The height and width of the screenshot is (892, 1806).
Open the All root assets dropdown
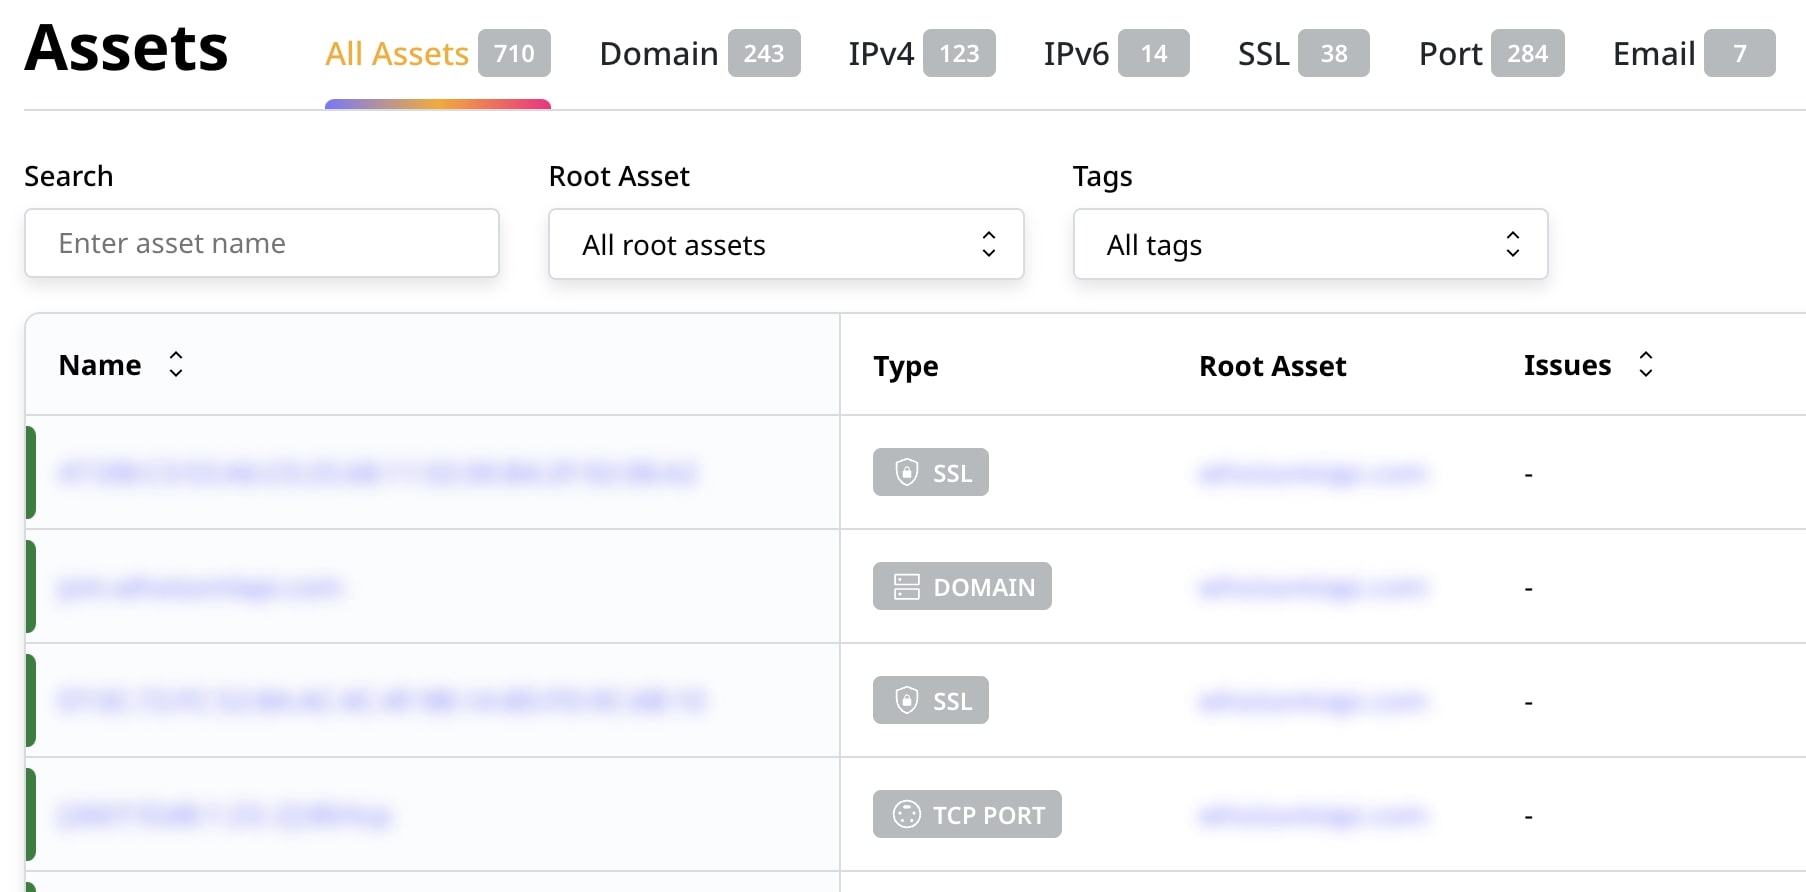click(786, 244)
